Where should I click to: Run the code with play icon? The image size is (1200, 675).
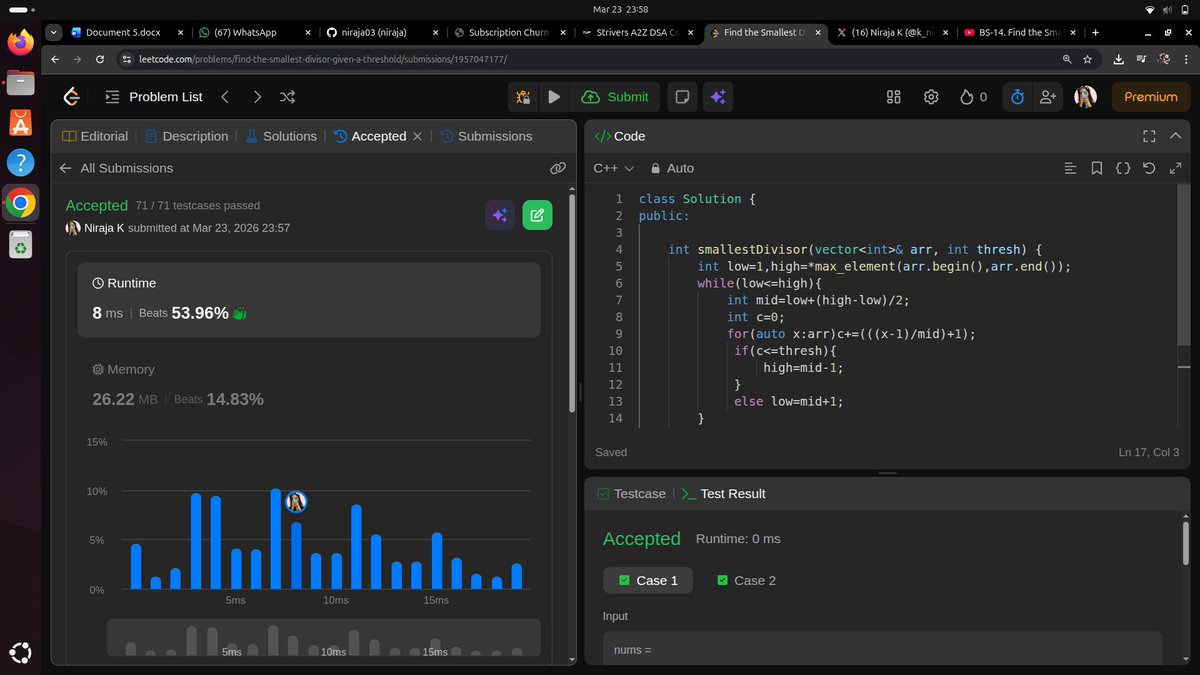(x=554, y=97)
